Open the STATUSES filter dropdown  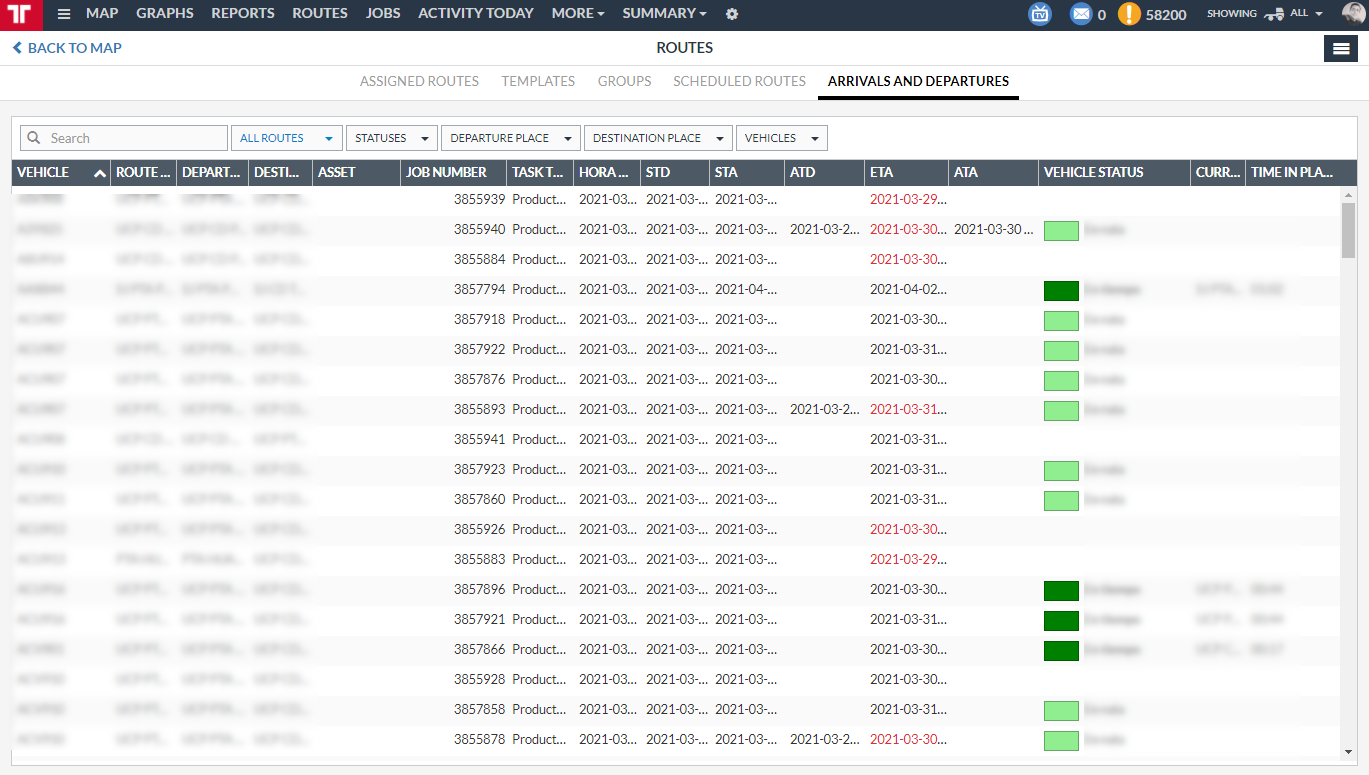click(392, 138)
